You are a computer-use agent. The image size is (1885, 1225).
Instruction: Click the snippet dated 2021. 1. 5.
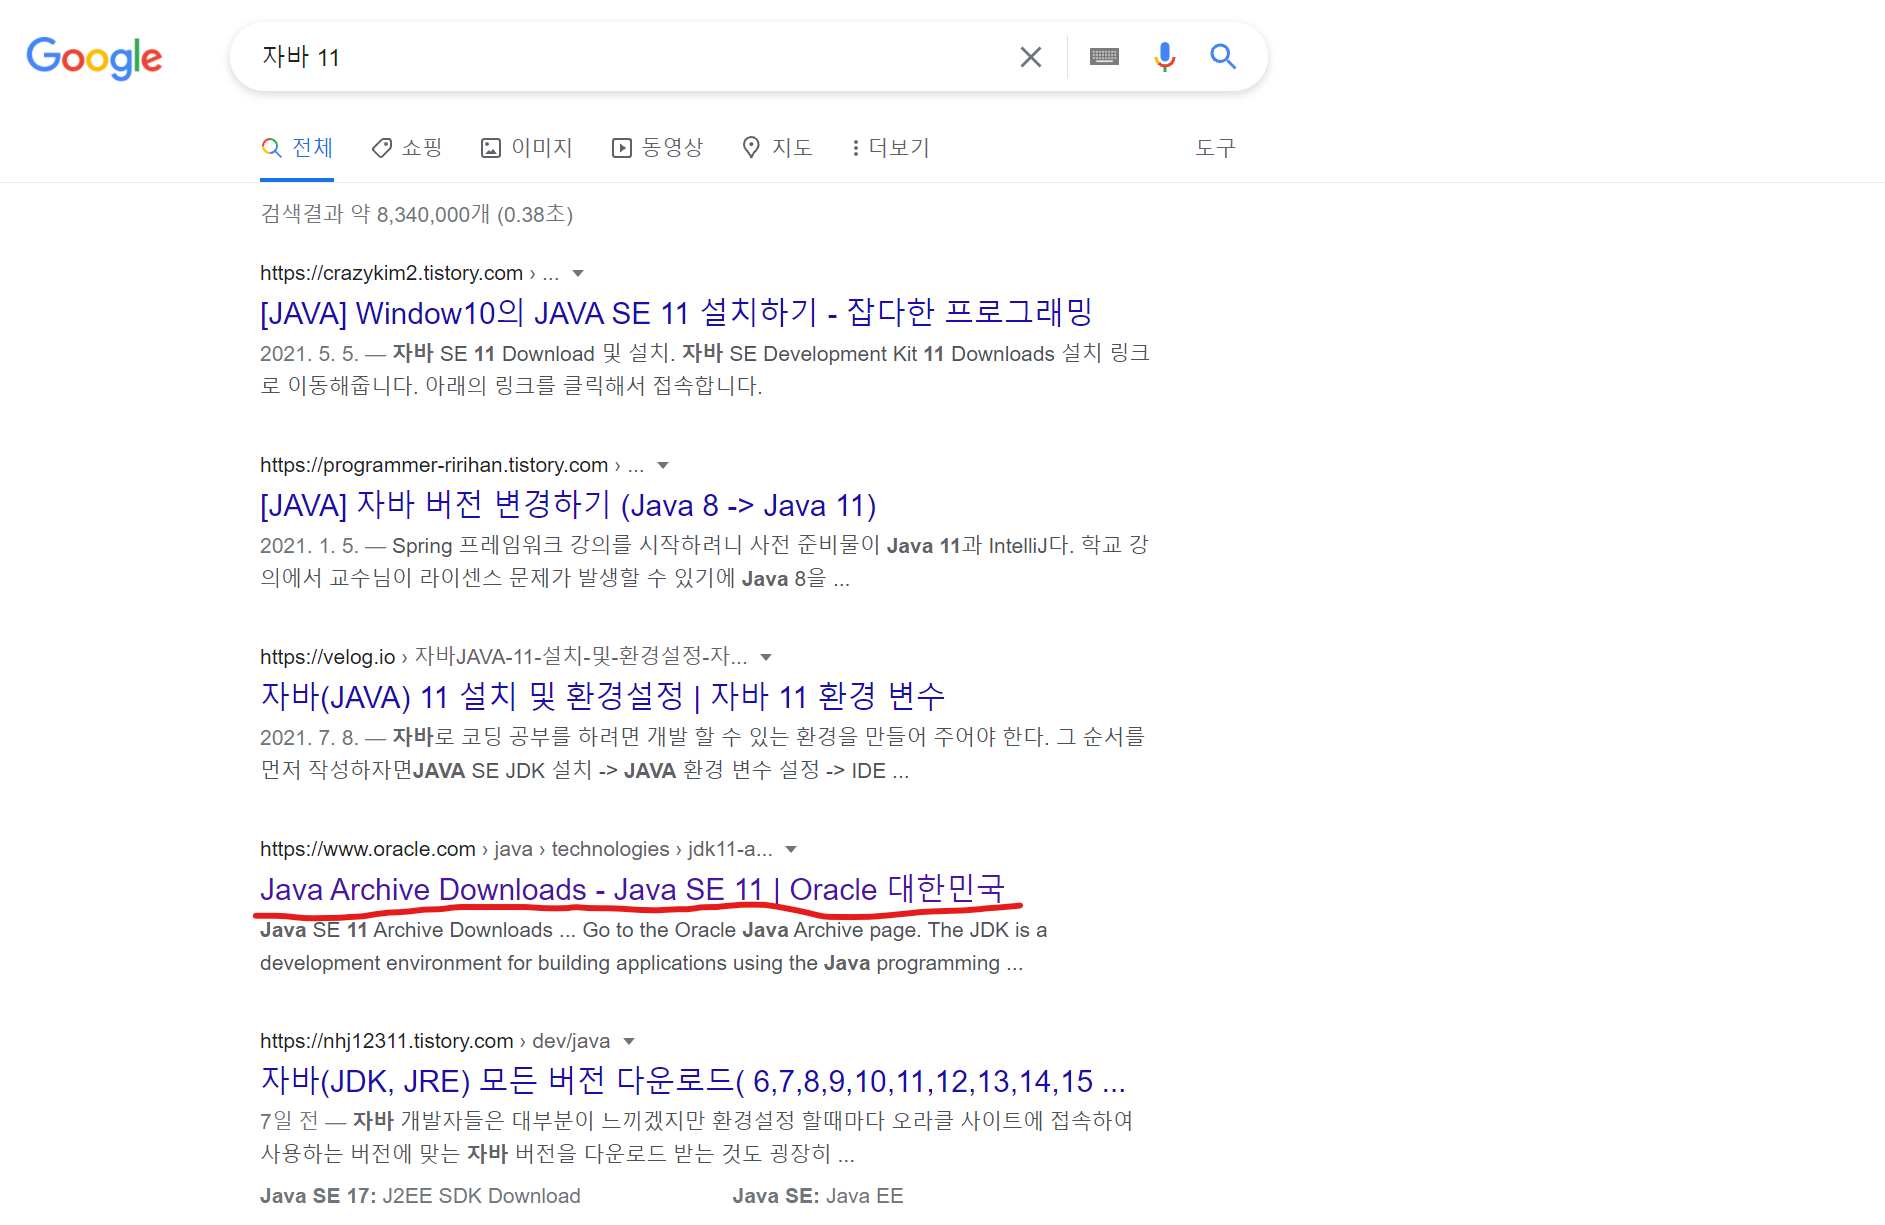[x=705, y=561]
